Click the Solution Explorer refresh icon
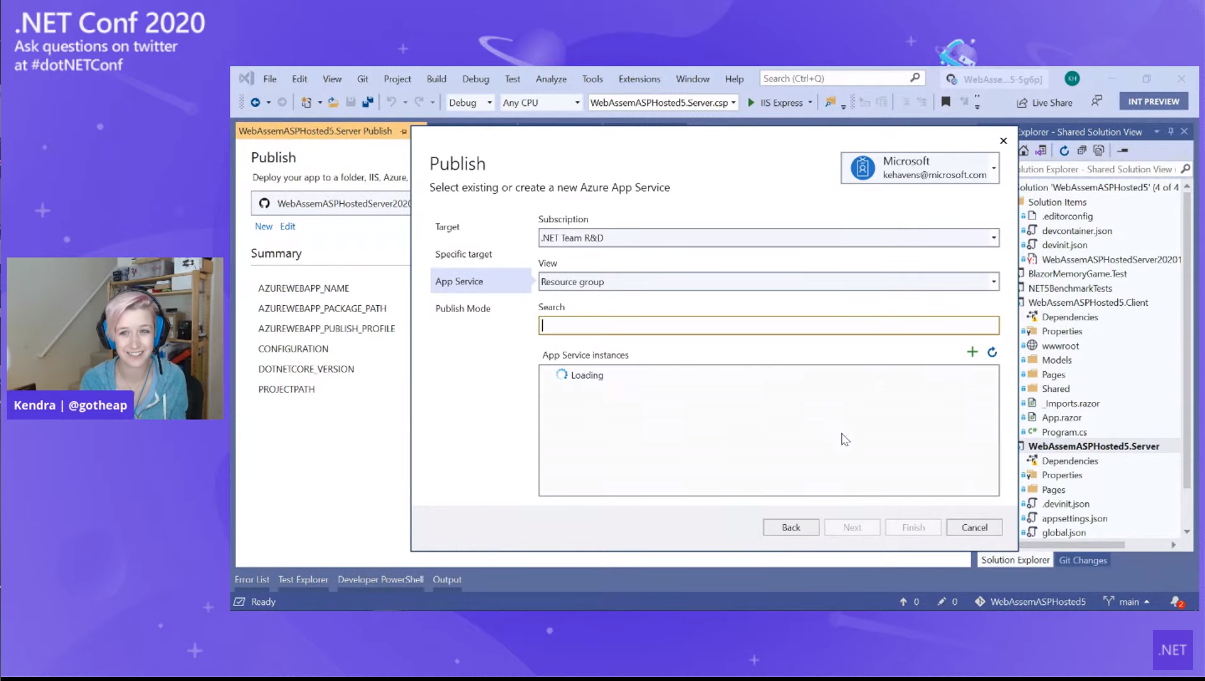 [x=1064, y=150]
